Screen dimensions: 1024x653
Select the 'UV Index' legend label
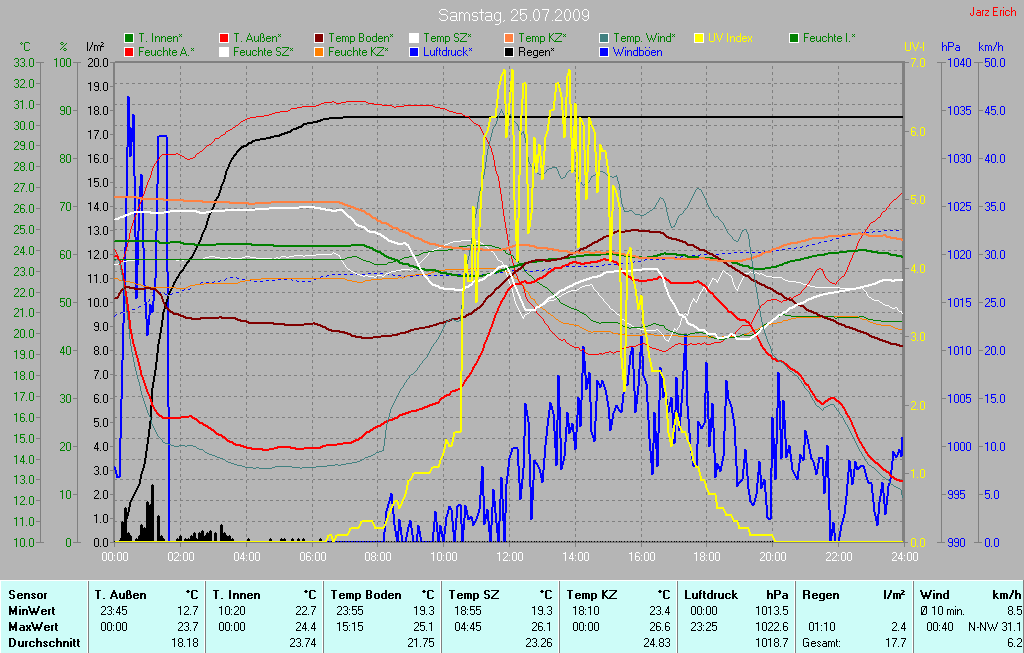coord(730,38)
